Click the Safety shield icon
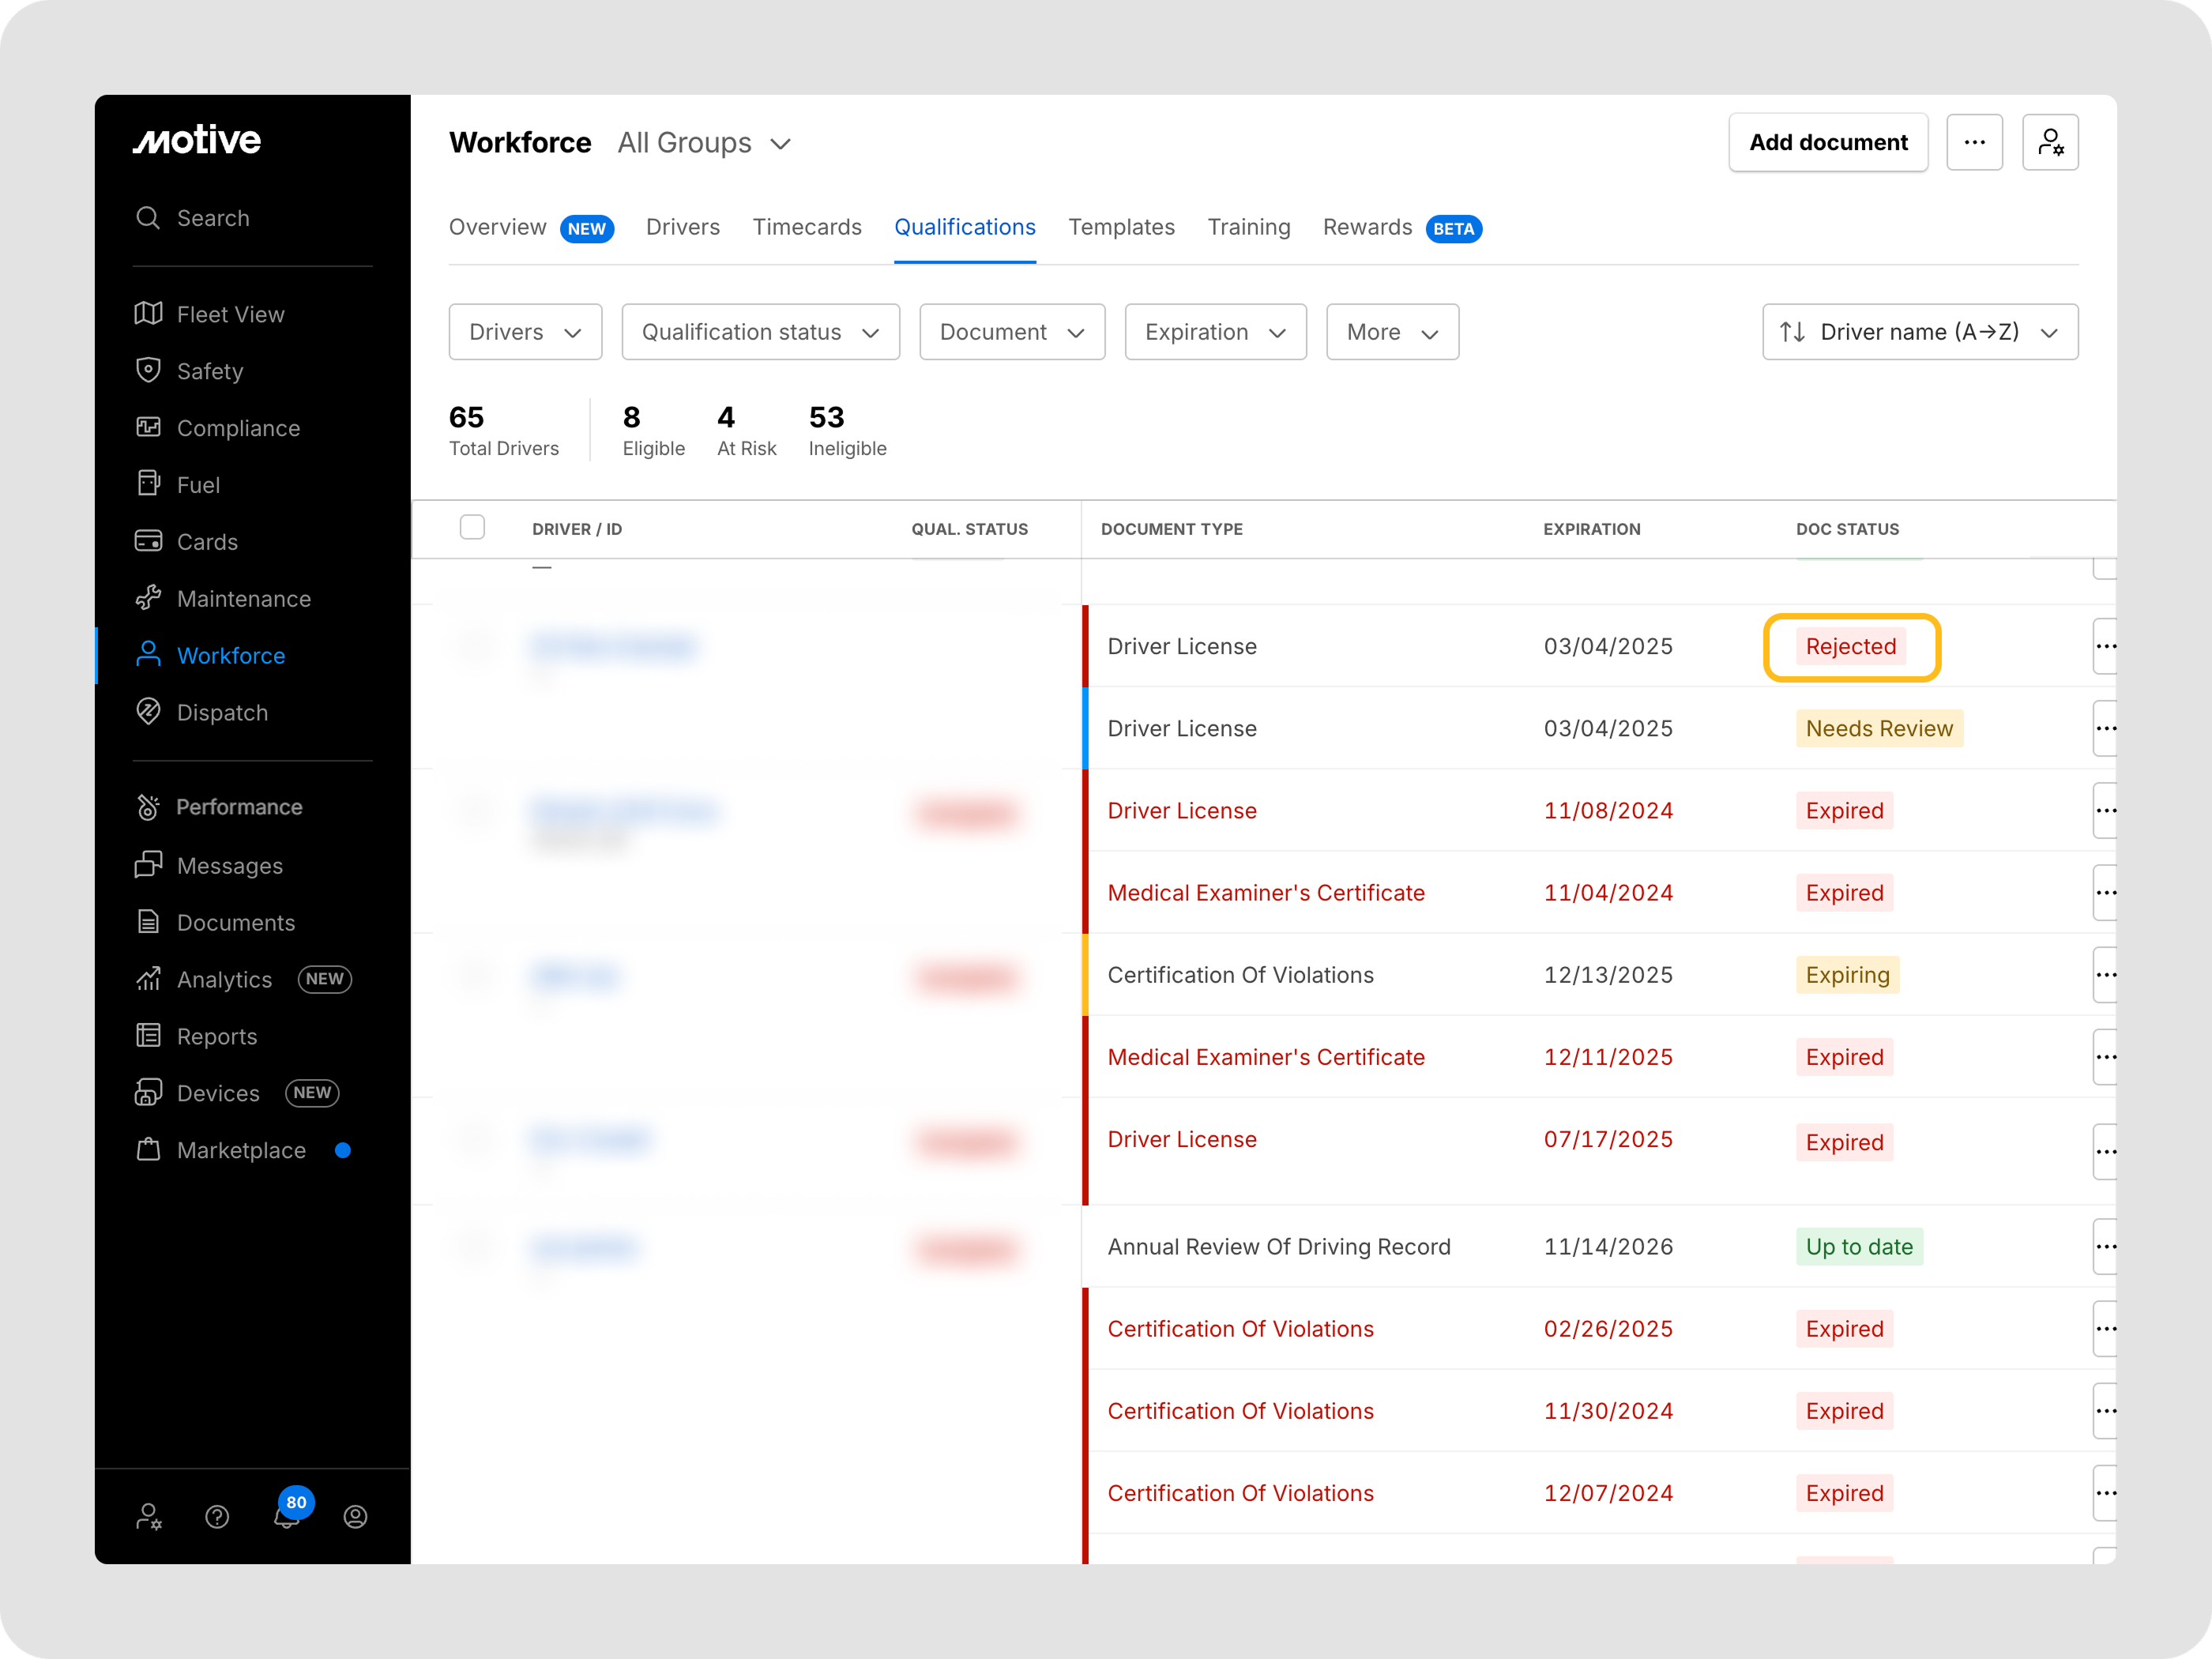The image size is (2212, 1659). point(148,371)
